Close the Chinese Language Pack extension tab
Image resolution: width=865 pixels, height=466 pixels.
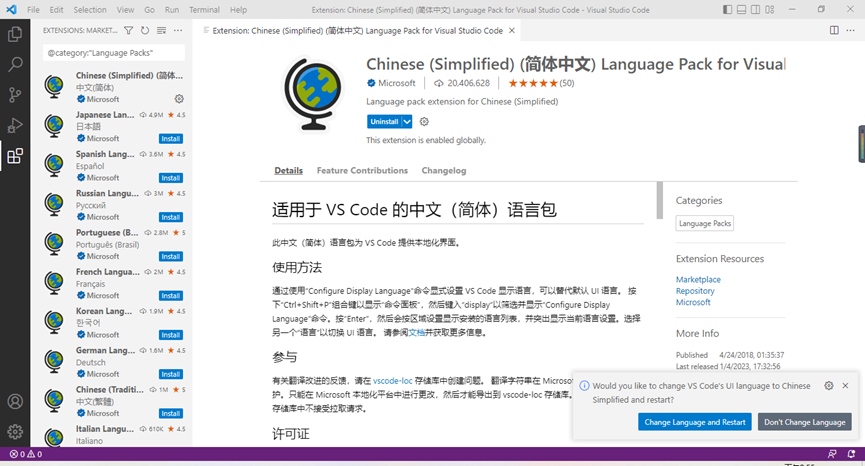[x=512, y=30]
